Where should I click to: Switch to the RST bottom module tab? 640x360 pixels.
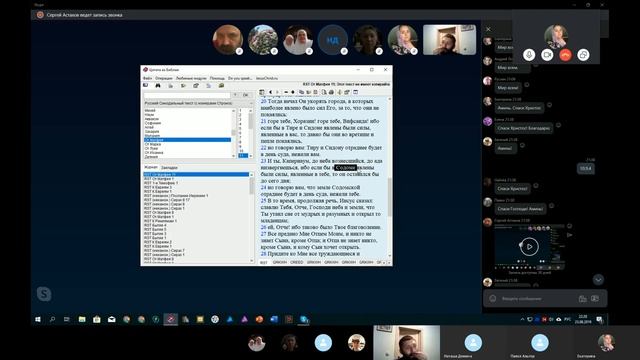pos(264,262)
